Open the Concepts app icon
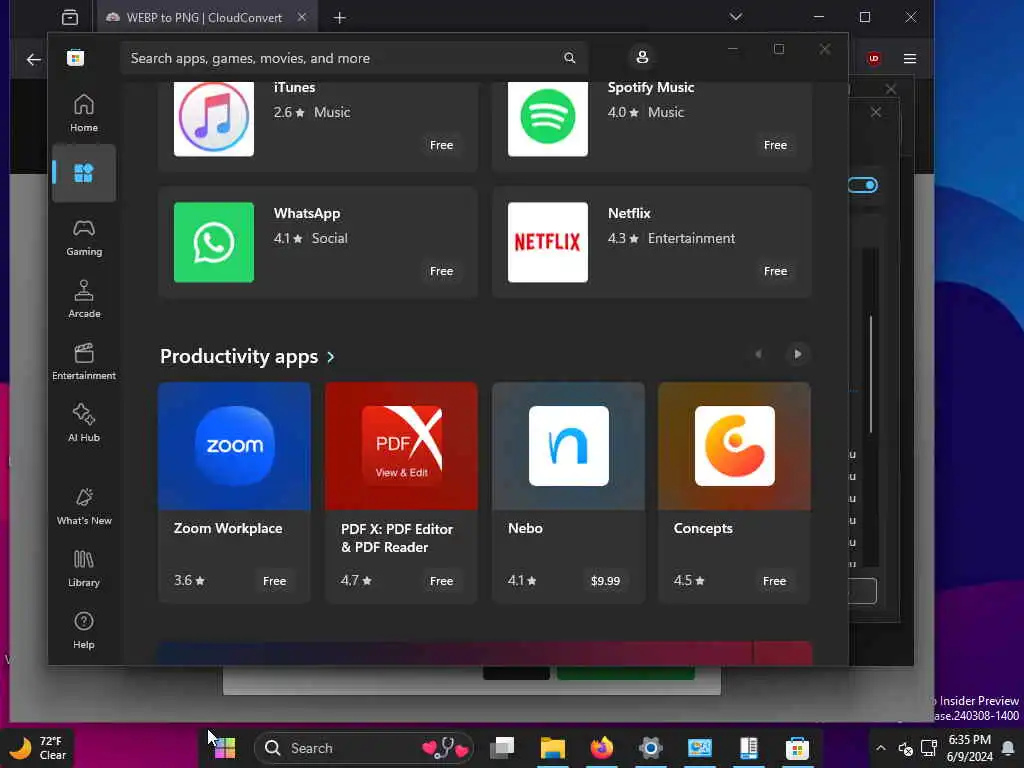 pos(735,446)
